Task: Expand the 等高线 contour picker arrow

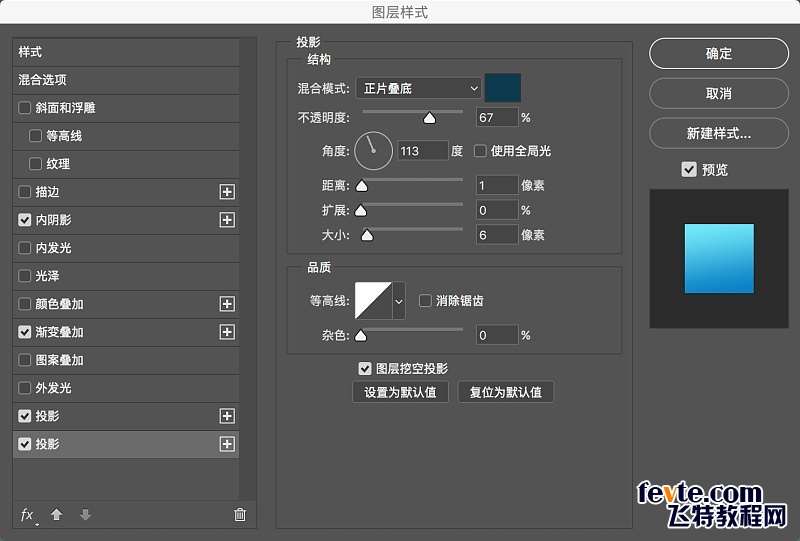Action: [x=399, y=301]
